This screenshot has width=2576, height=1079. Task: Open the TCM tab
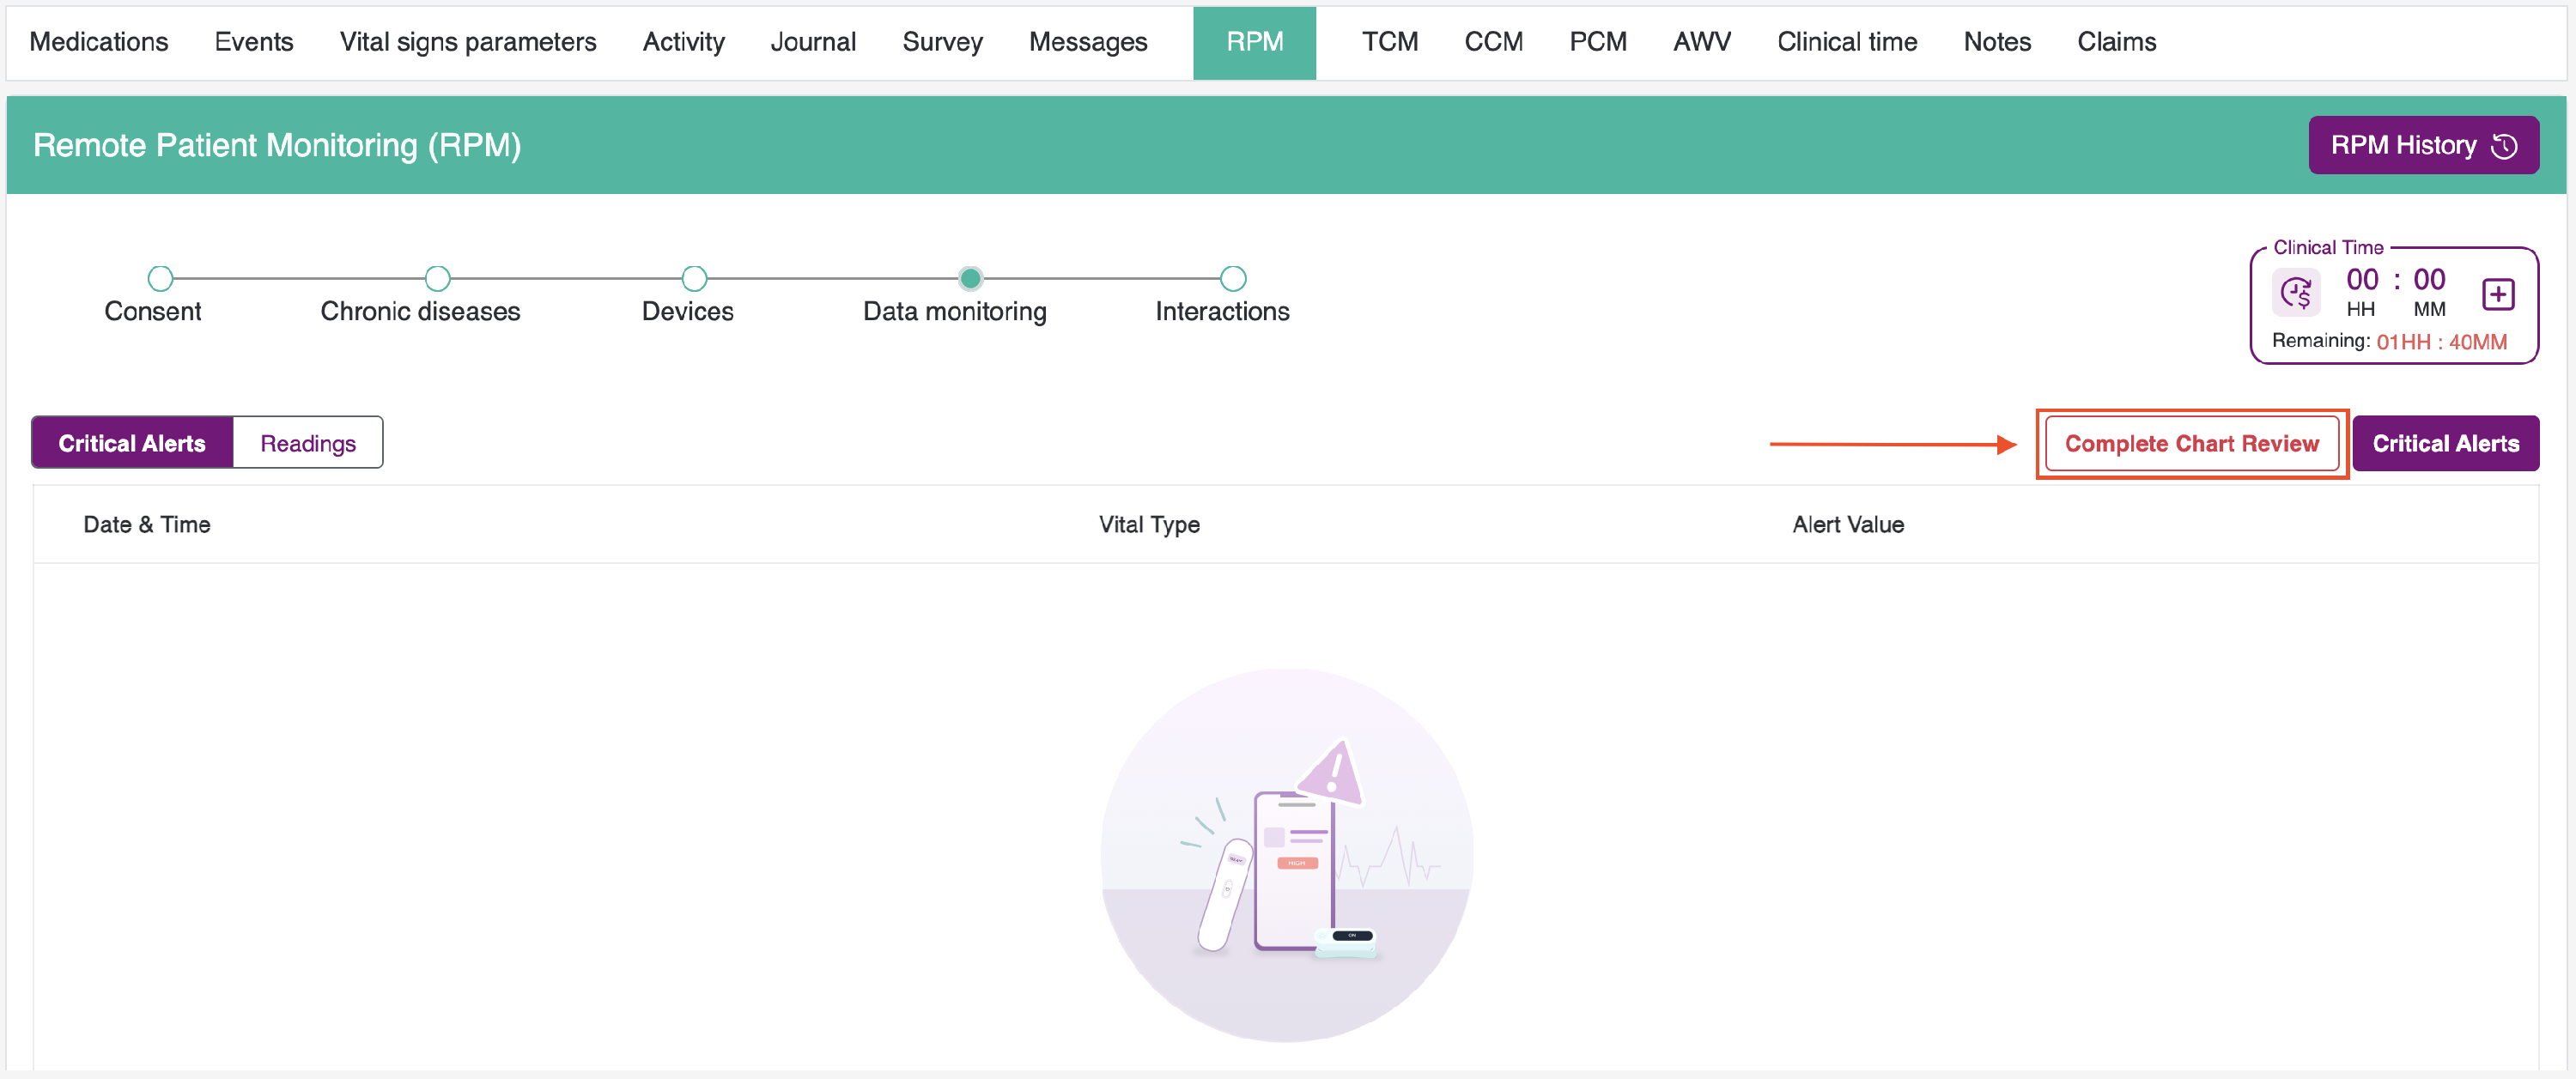1389,42
